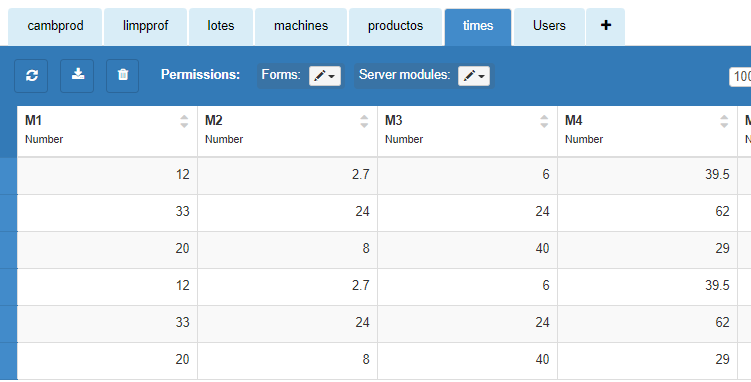The width and height of the screenshot is (751, 382).
Task: Open the Users tab
Action: coord(549,26)
